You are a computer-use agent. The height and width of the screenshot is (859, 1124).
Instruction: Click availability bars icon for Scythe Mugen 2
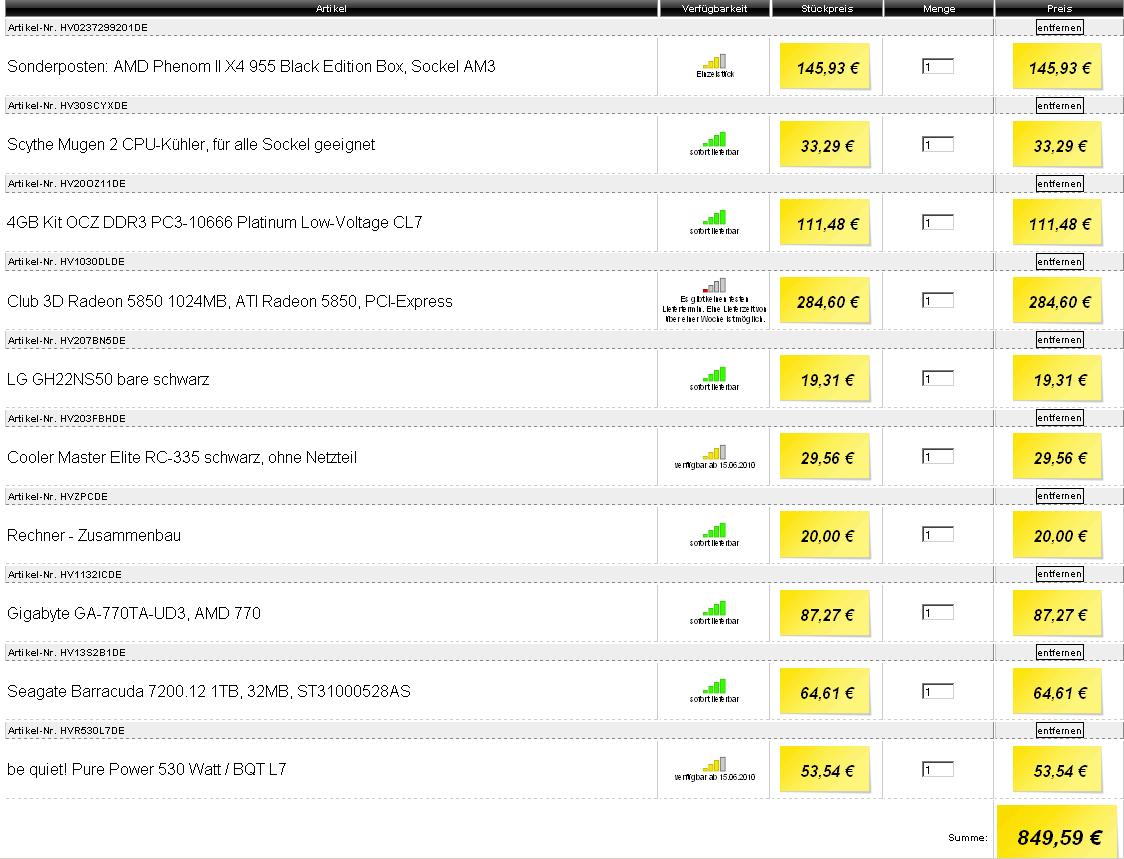[x=715, y=139]
